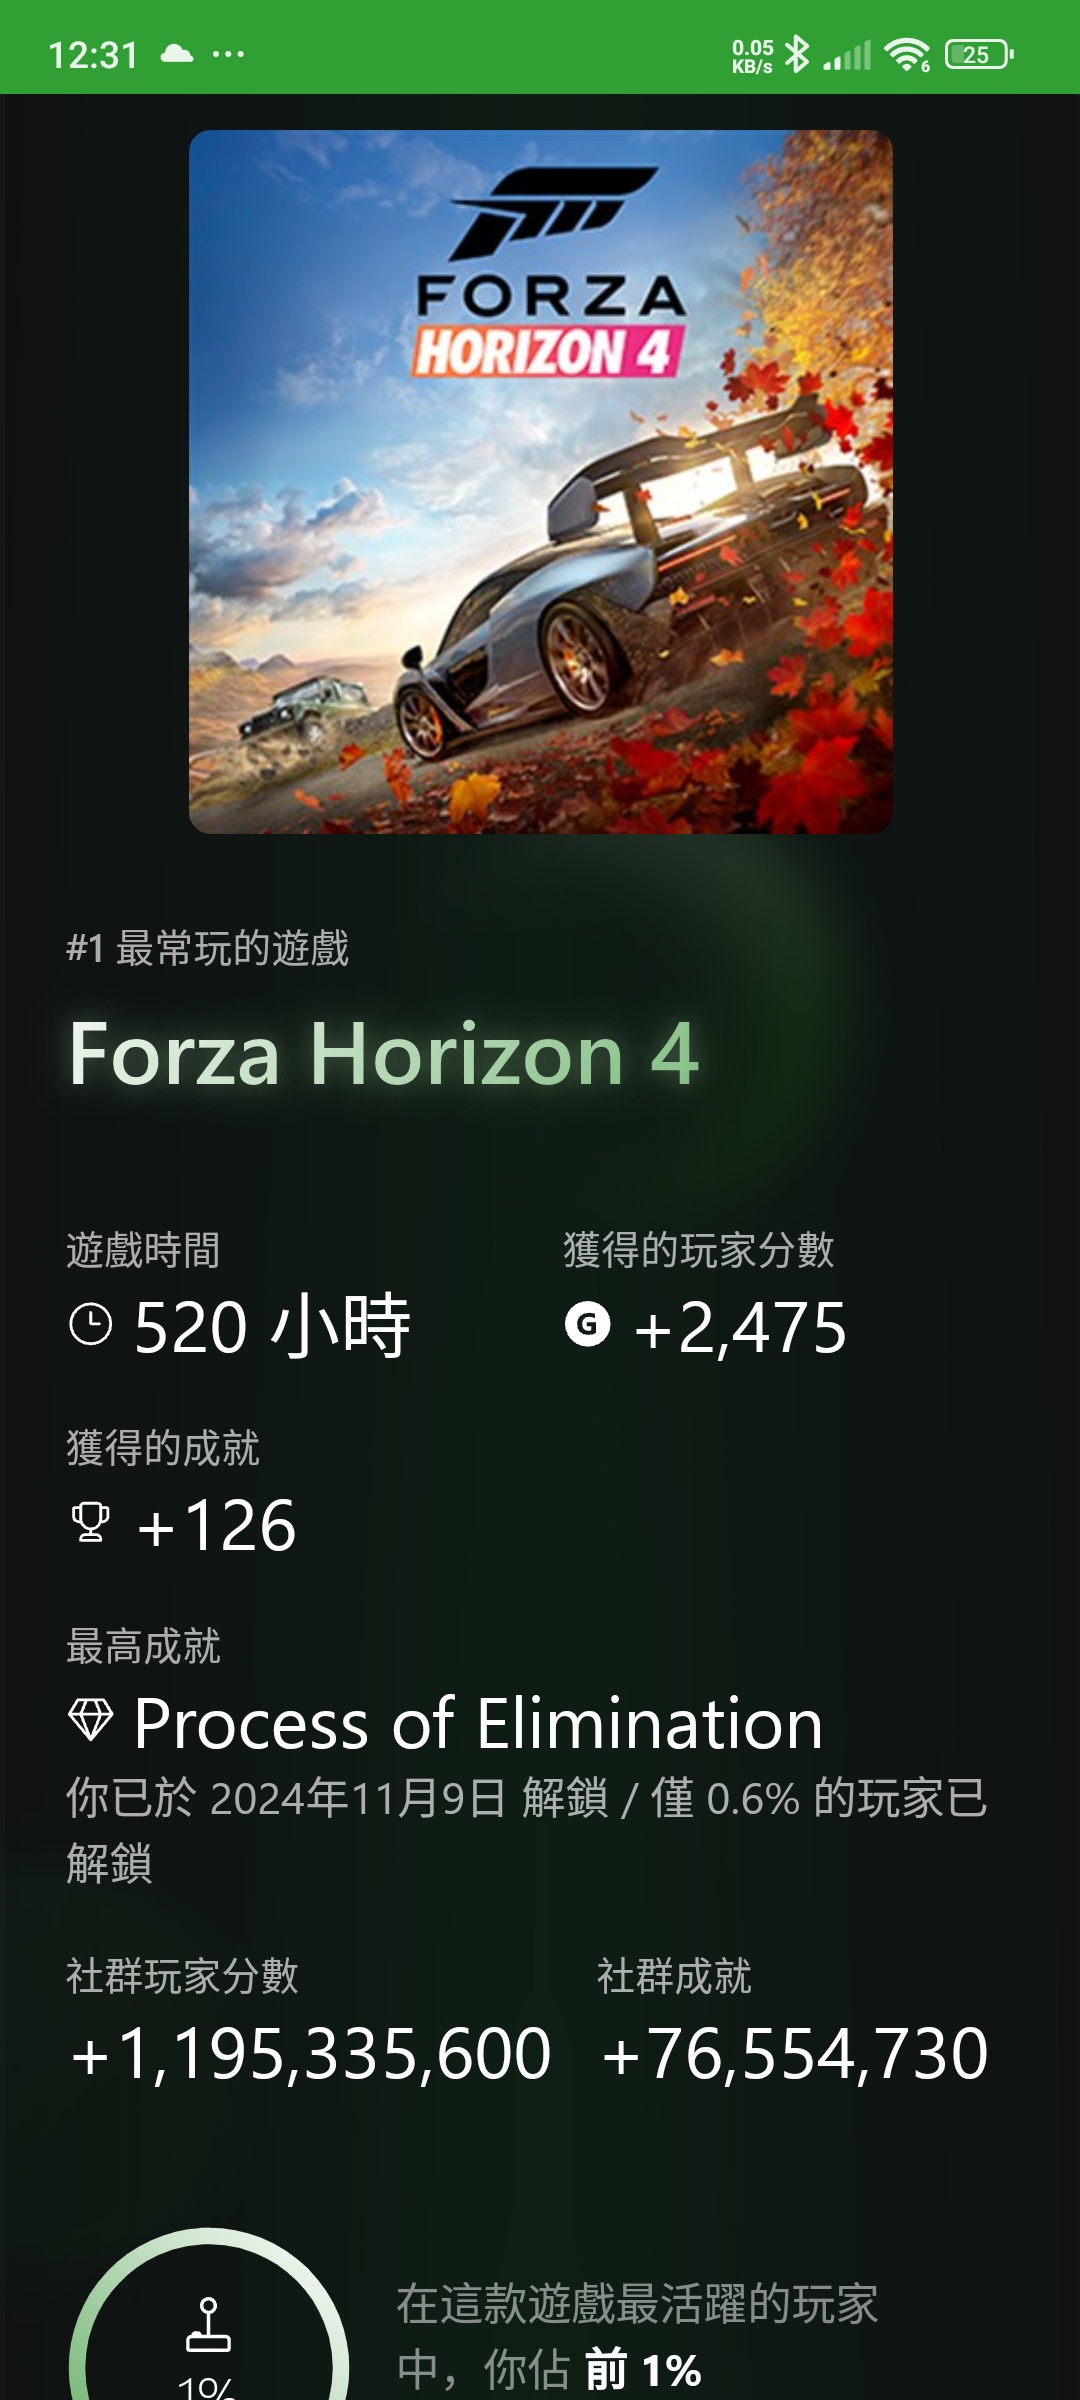Image resolution: width=1080 pixels, height=2400 pixels.
Task: Tap the Forza Horizon 4 cover art
Action: point(540,482)
